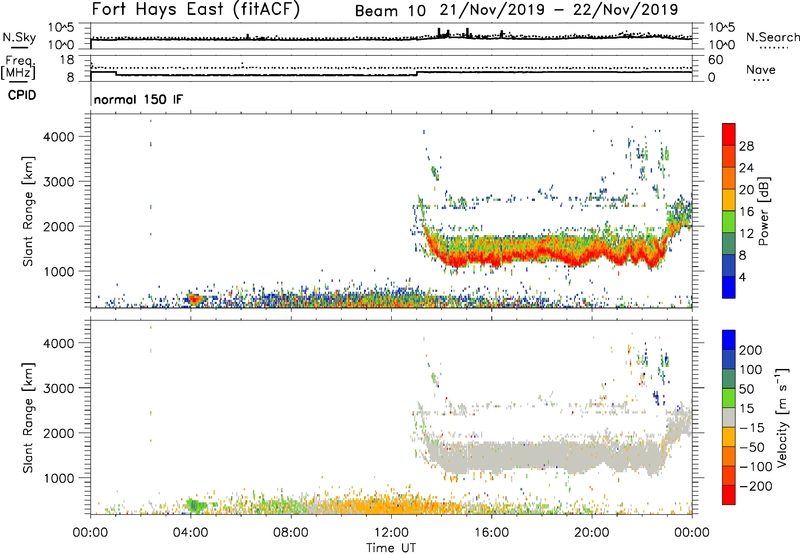Screen dimensions: 800x554
Task: Click the 20:00 time tick label
Action: pyautogui.click(x=591, y=533)
